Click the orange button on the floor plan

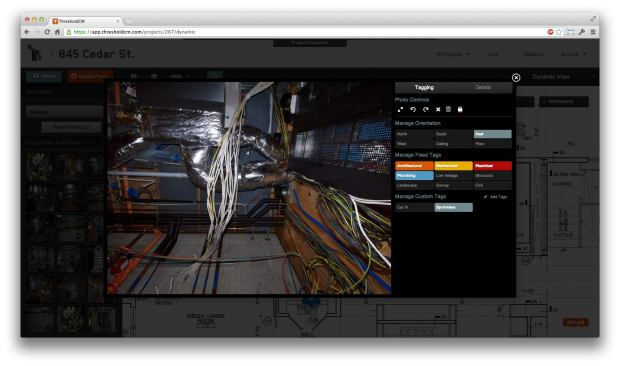[576, 322]
